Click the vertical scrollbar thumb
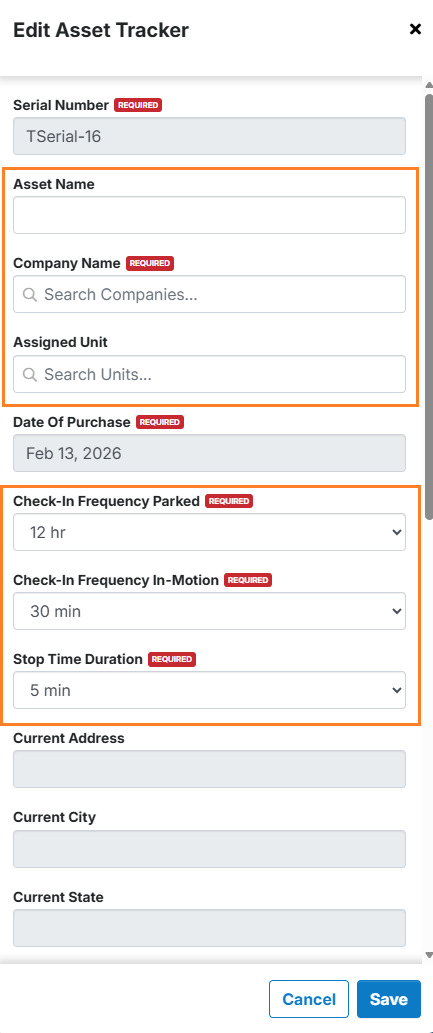 [428, 306]
